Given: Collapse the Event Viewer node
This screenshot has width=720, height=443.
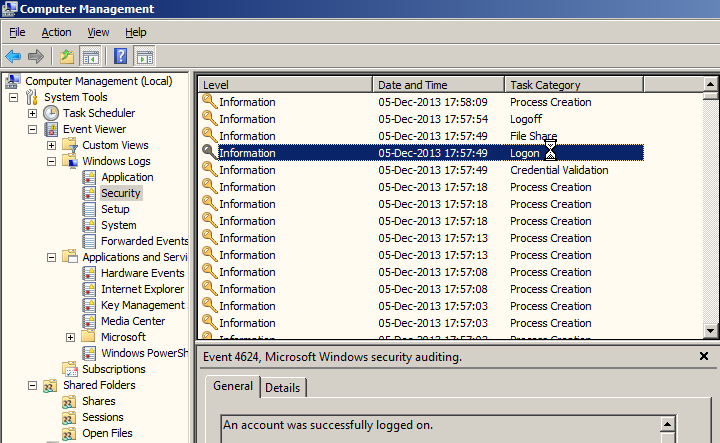Looking at the screenshot, I should [x=32, y=129].
